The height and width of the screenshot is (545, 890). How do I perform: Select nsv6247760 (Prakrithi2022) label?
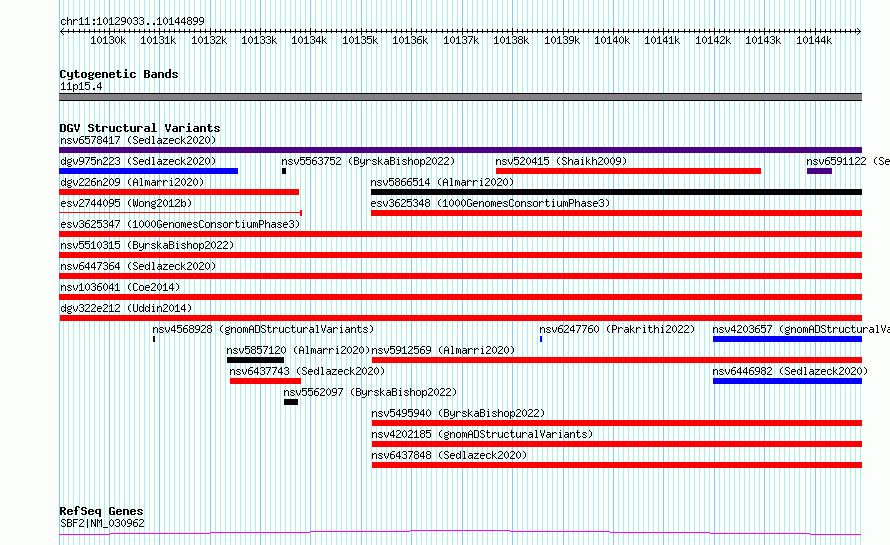[617, 329]
